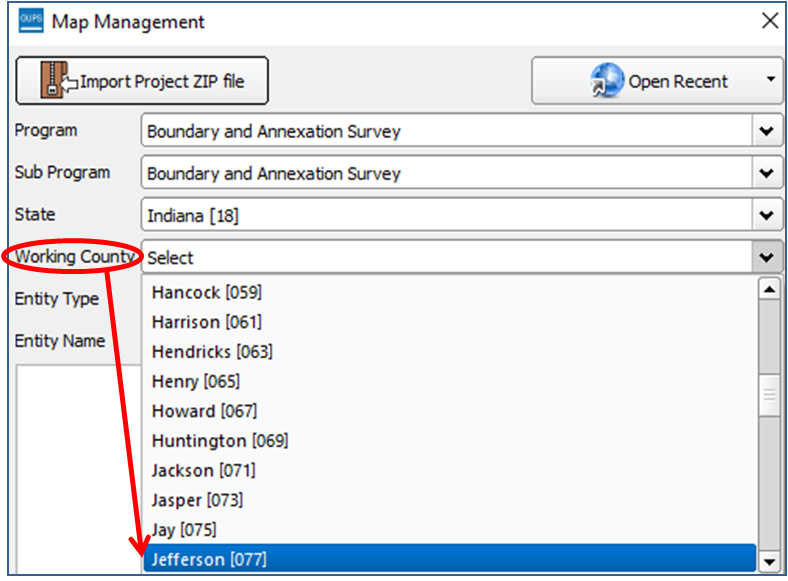Screen dimensions: 788x581
Task: Open the Sub Program dropdown
Action: click(x=461, y=173)
